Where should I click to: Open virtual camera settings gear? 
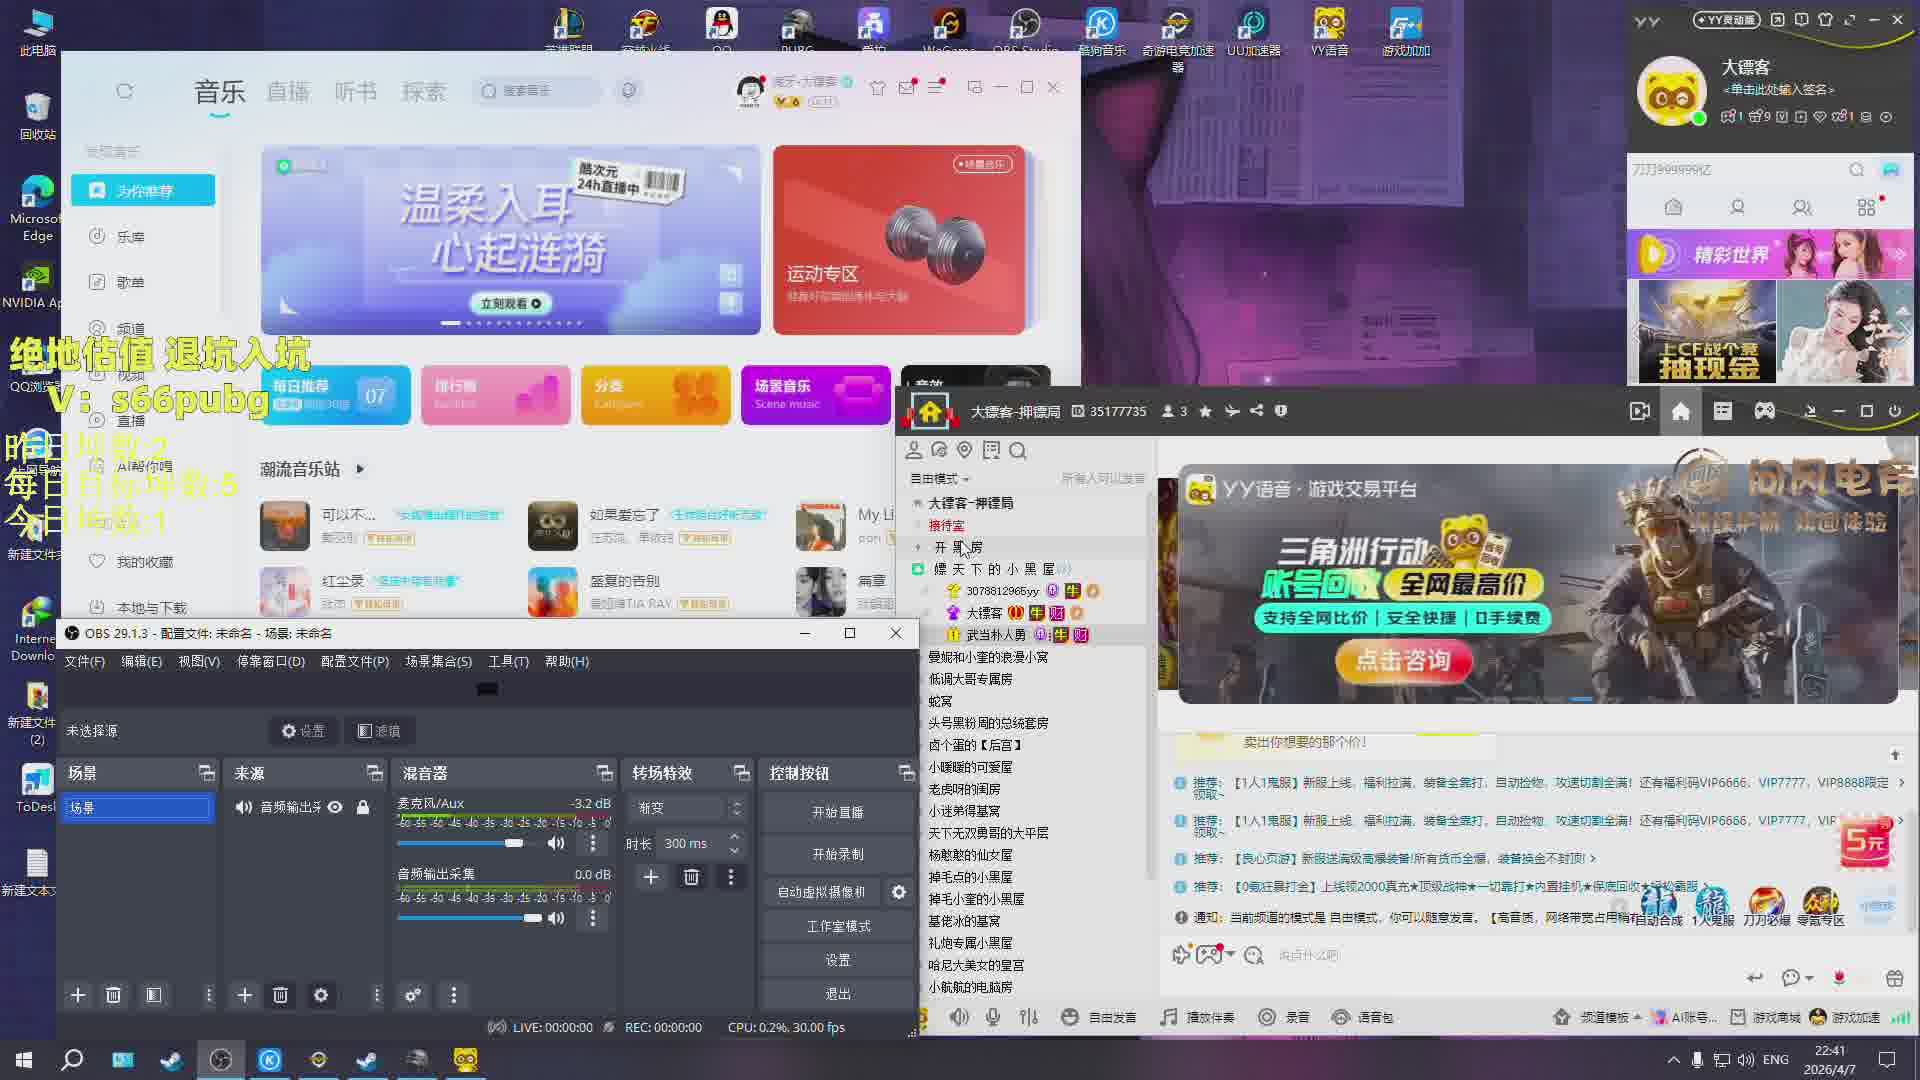(898, 892)
